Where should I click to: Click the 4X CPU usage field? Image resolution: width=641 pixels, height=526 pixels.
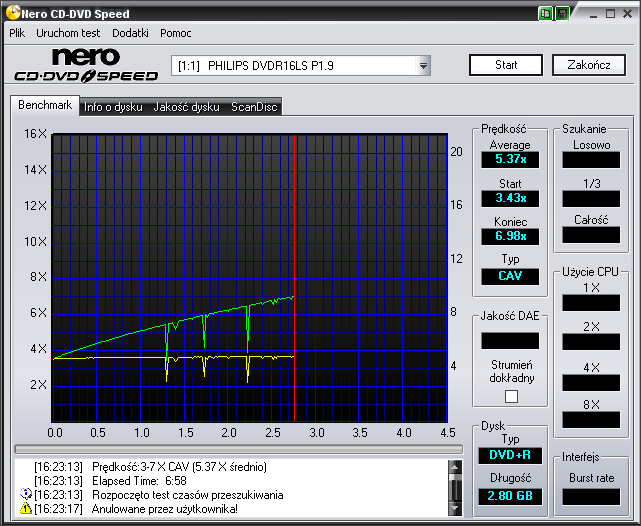[591, 383]
